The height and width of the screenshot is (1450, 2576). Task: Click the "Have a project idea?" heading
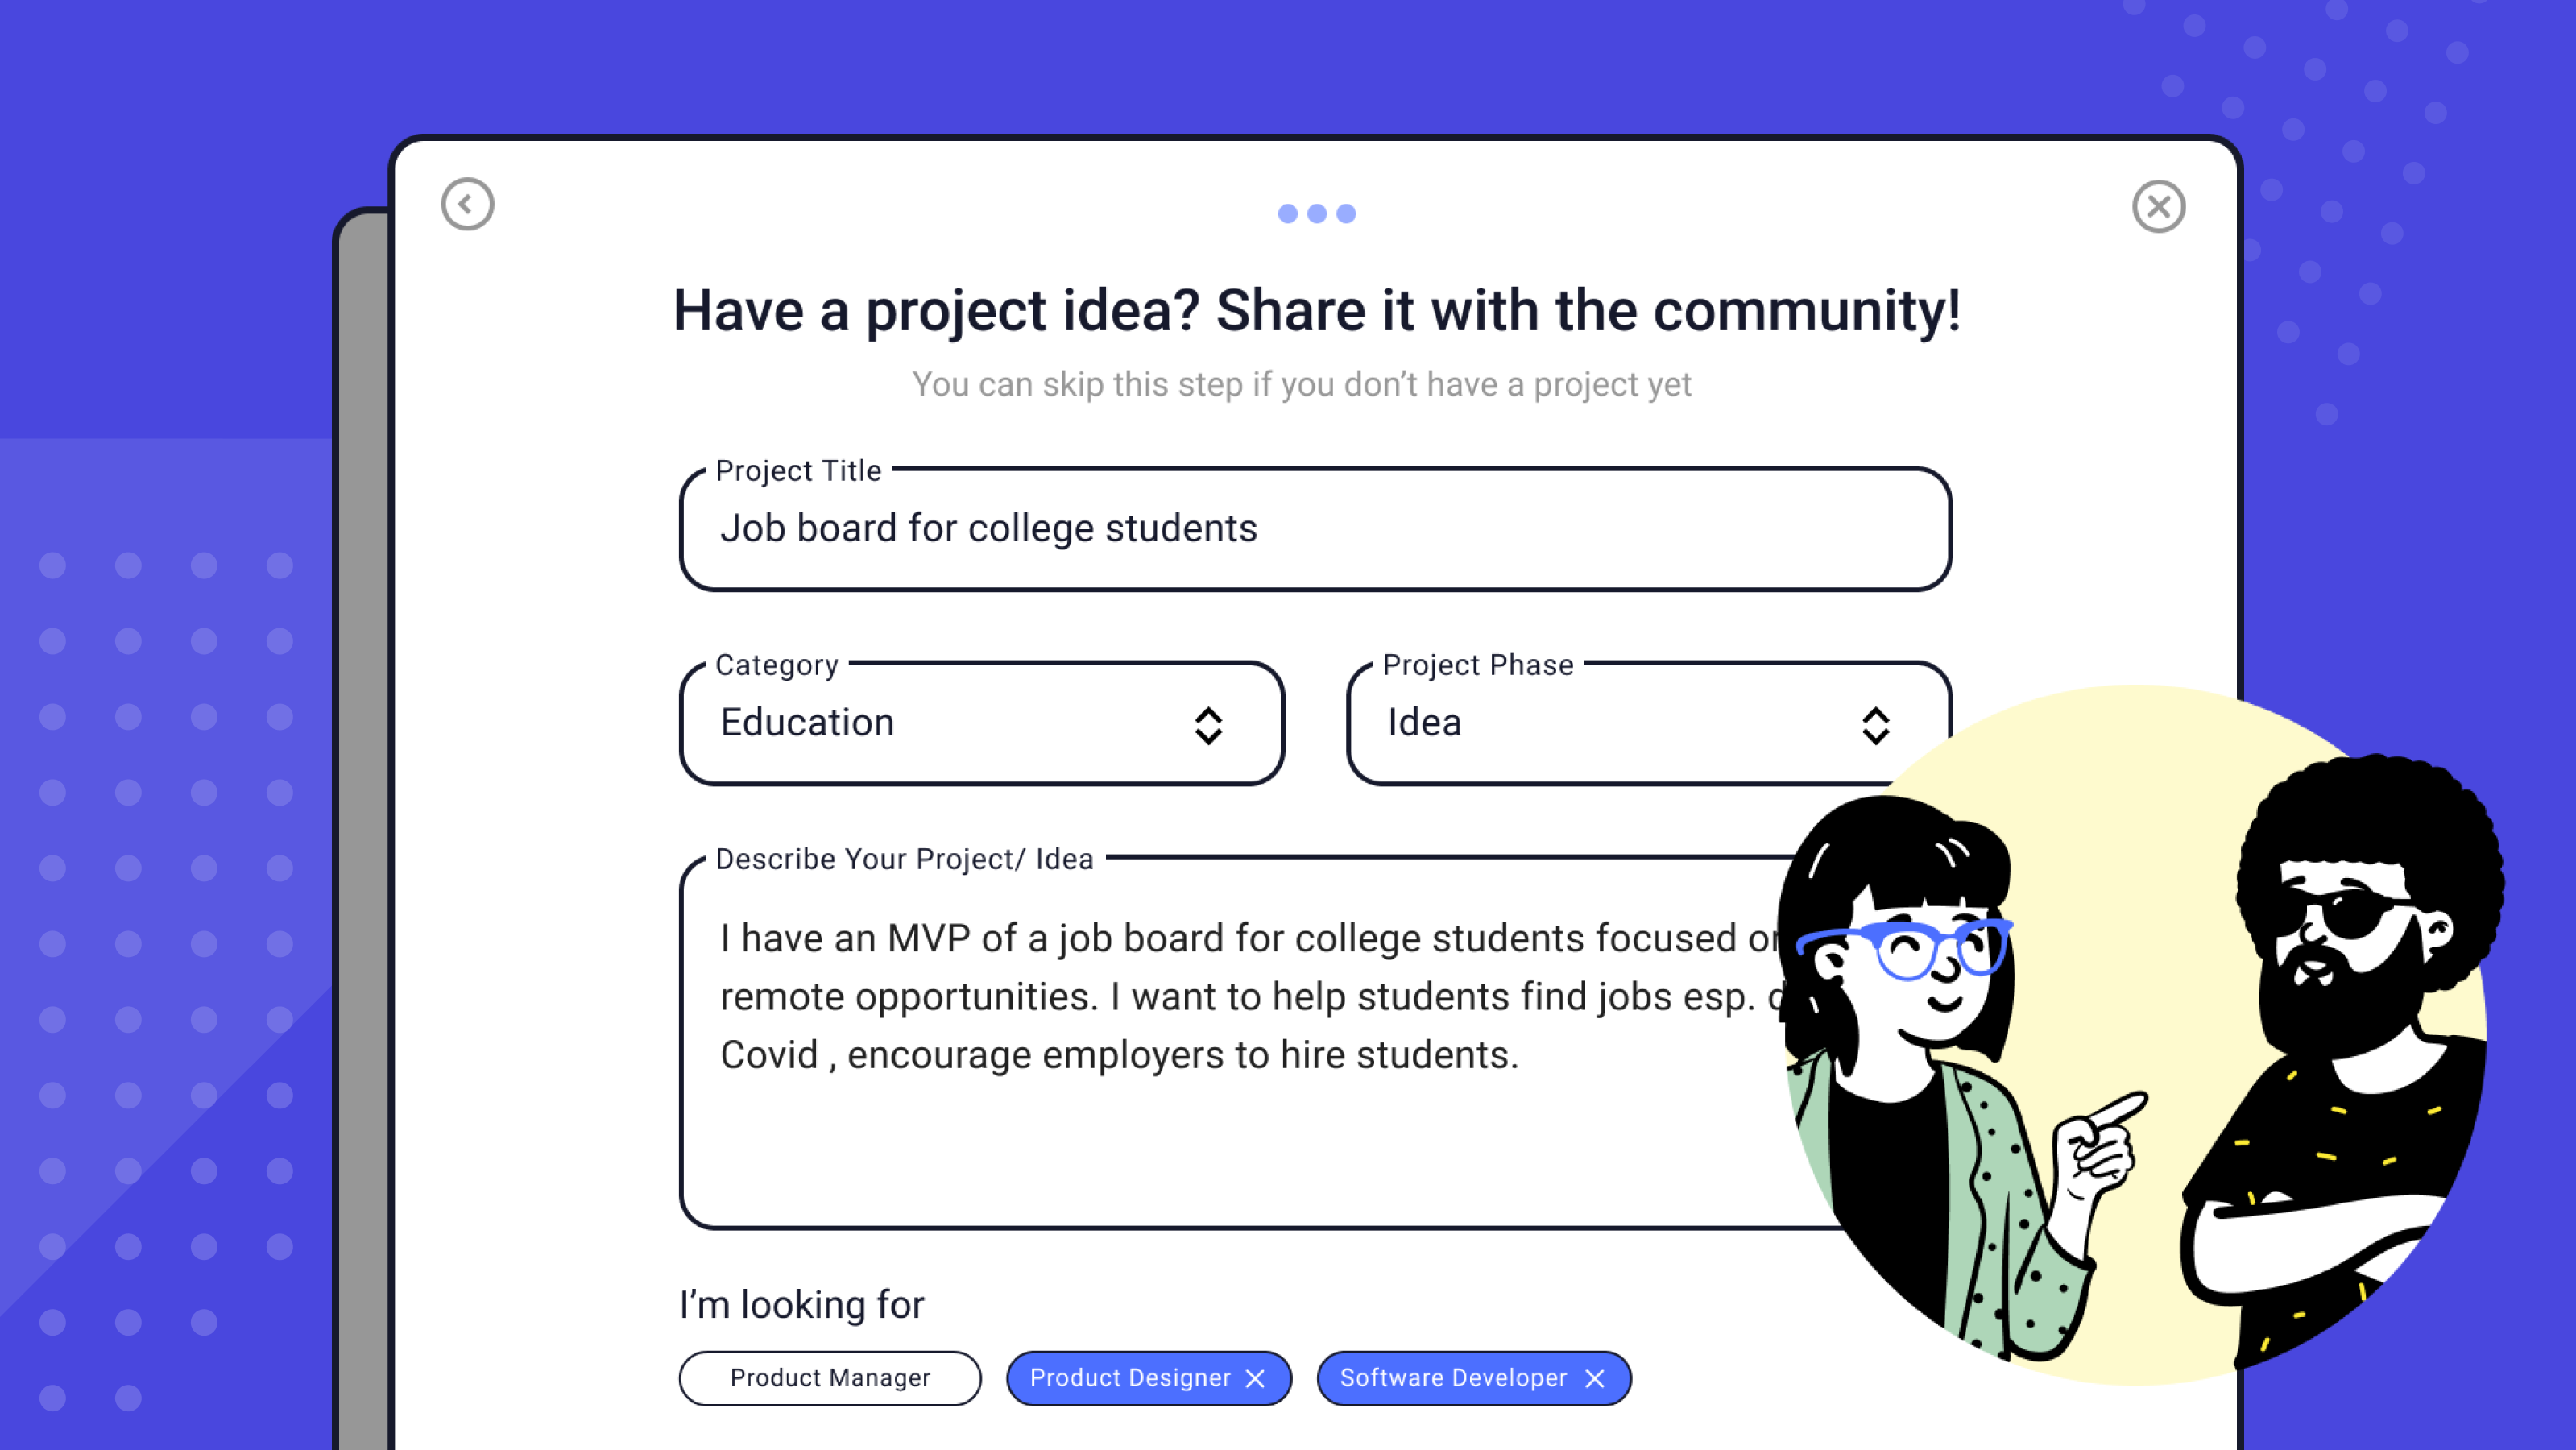(x=1316, y=311)
